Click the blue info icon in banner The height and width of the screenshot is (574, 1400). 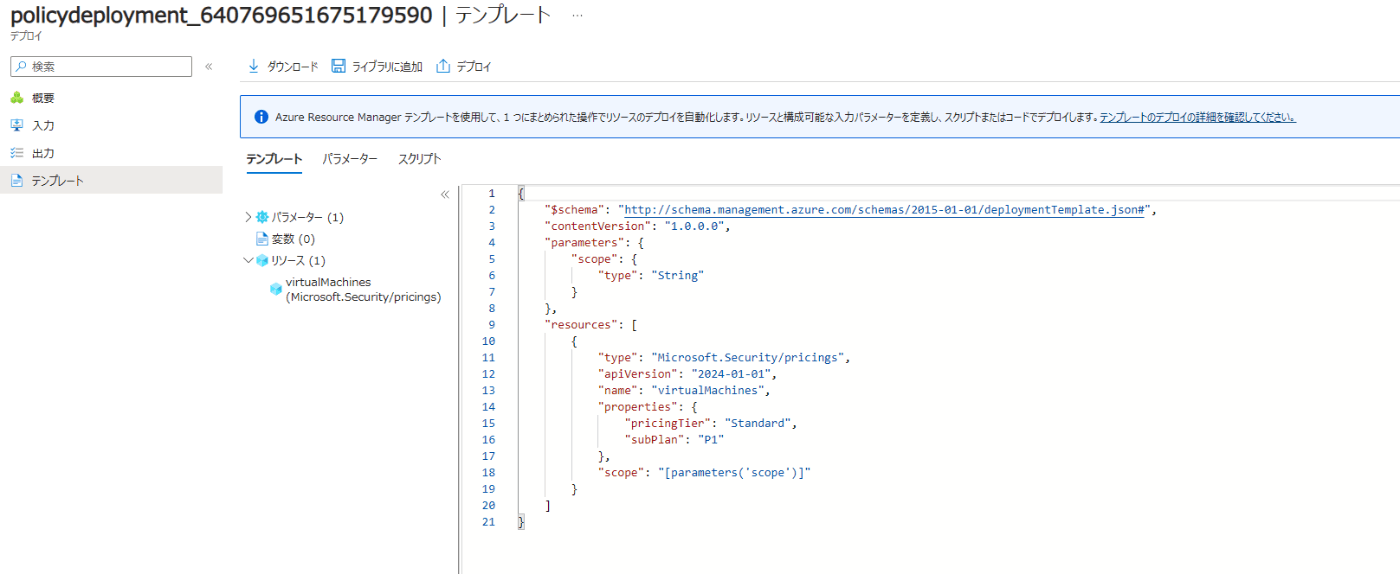point(262,117)
